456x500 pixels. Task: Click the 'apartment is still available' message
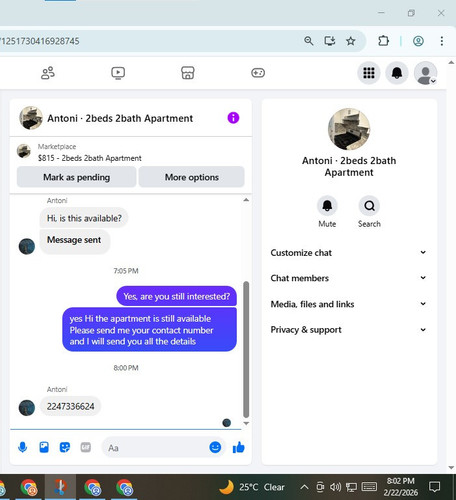point(149,330)
